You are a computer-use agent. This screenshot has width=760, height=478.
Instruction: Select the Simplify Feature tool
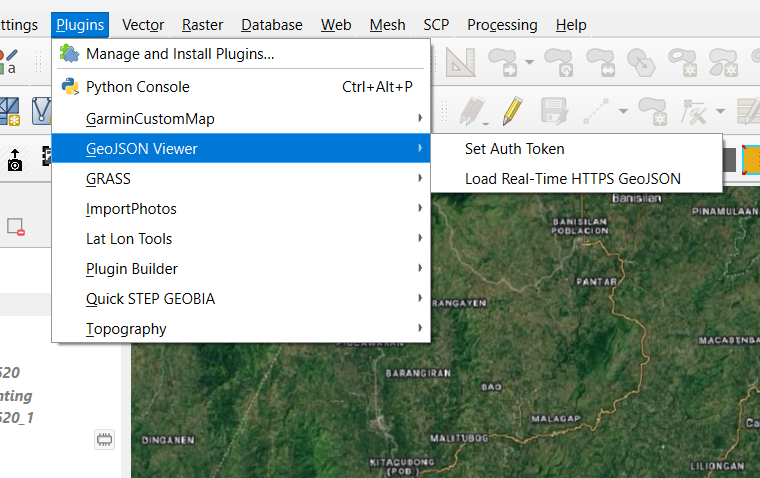[641, 62]
